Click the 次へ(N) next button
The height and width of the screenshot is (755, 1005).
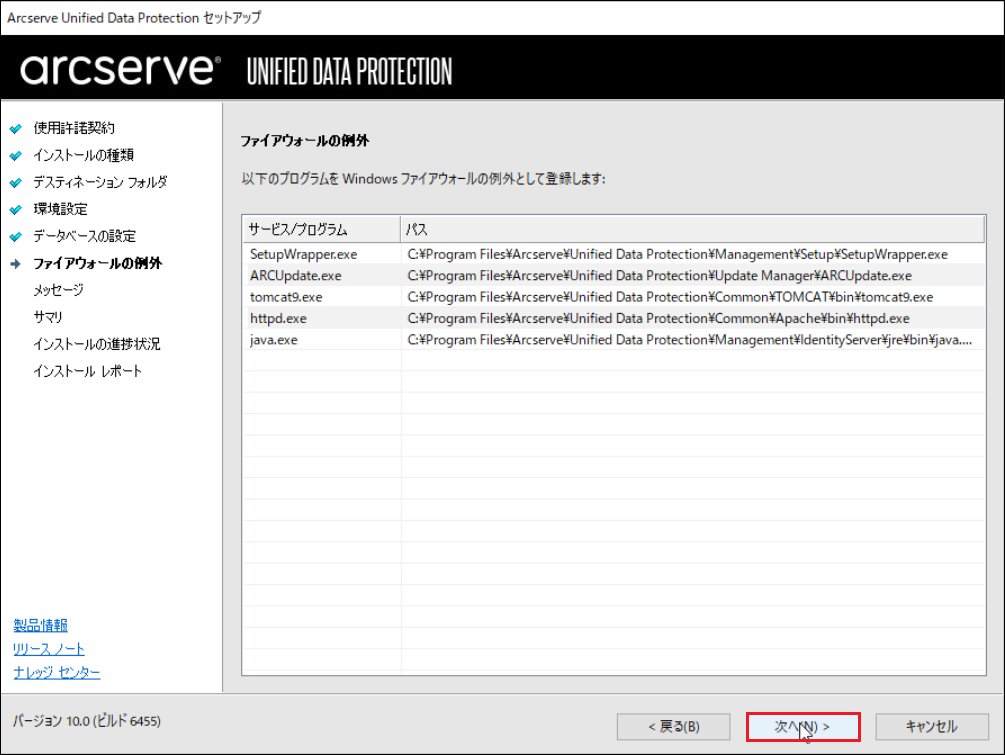[x=802, y=727]
